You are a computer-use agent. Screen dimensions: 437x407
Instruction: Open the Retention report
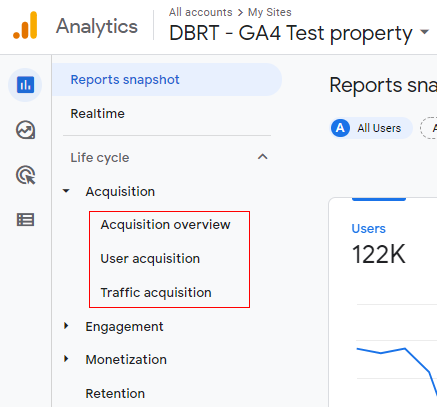tap(115, 393)
